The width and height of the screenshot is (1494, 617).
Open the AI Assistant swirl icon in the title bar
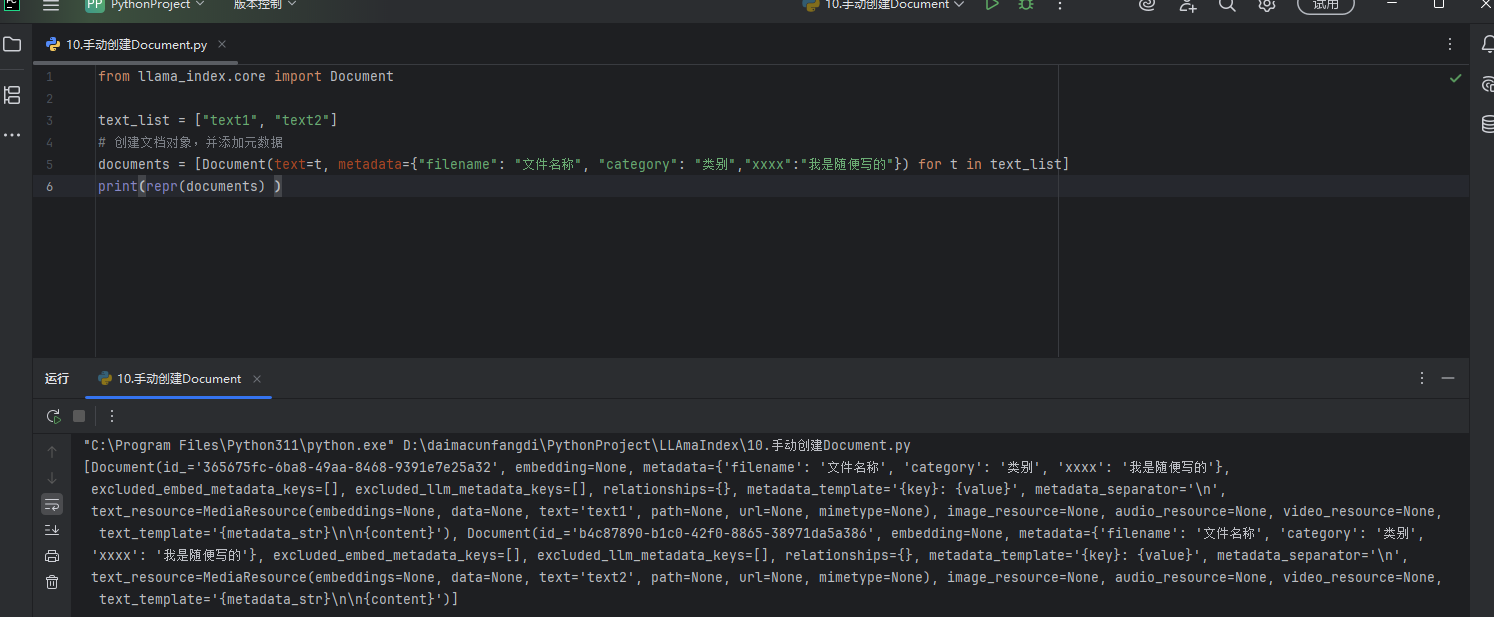(x=1148, y=5)
